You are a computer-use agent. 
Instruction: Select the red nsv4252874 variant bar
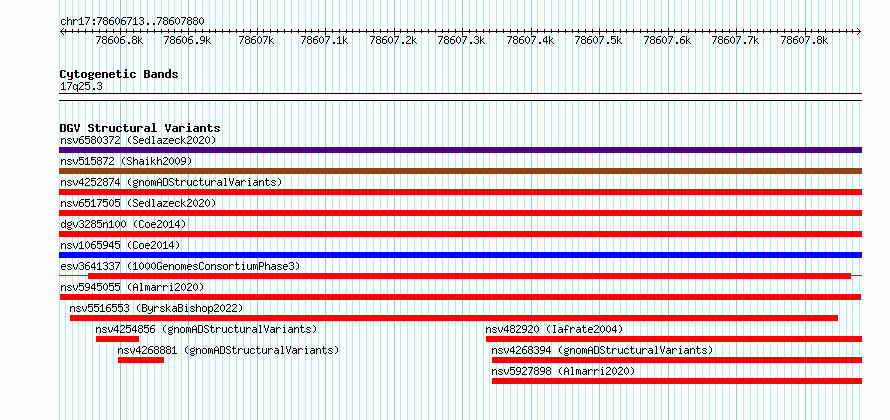point(460,192)
